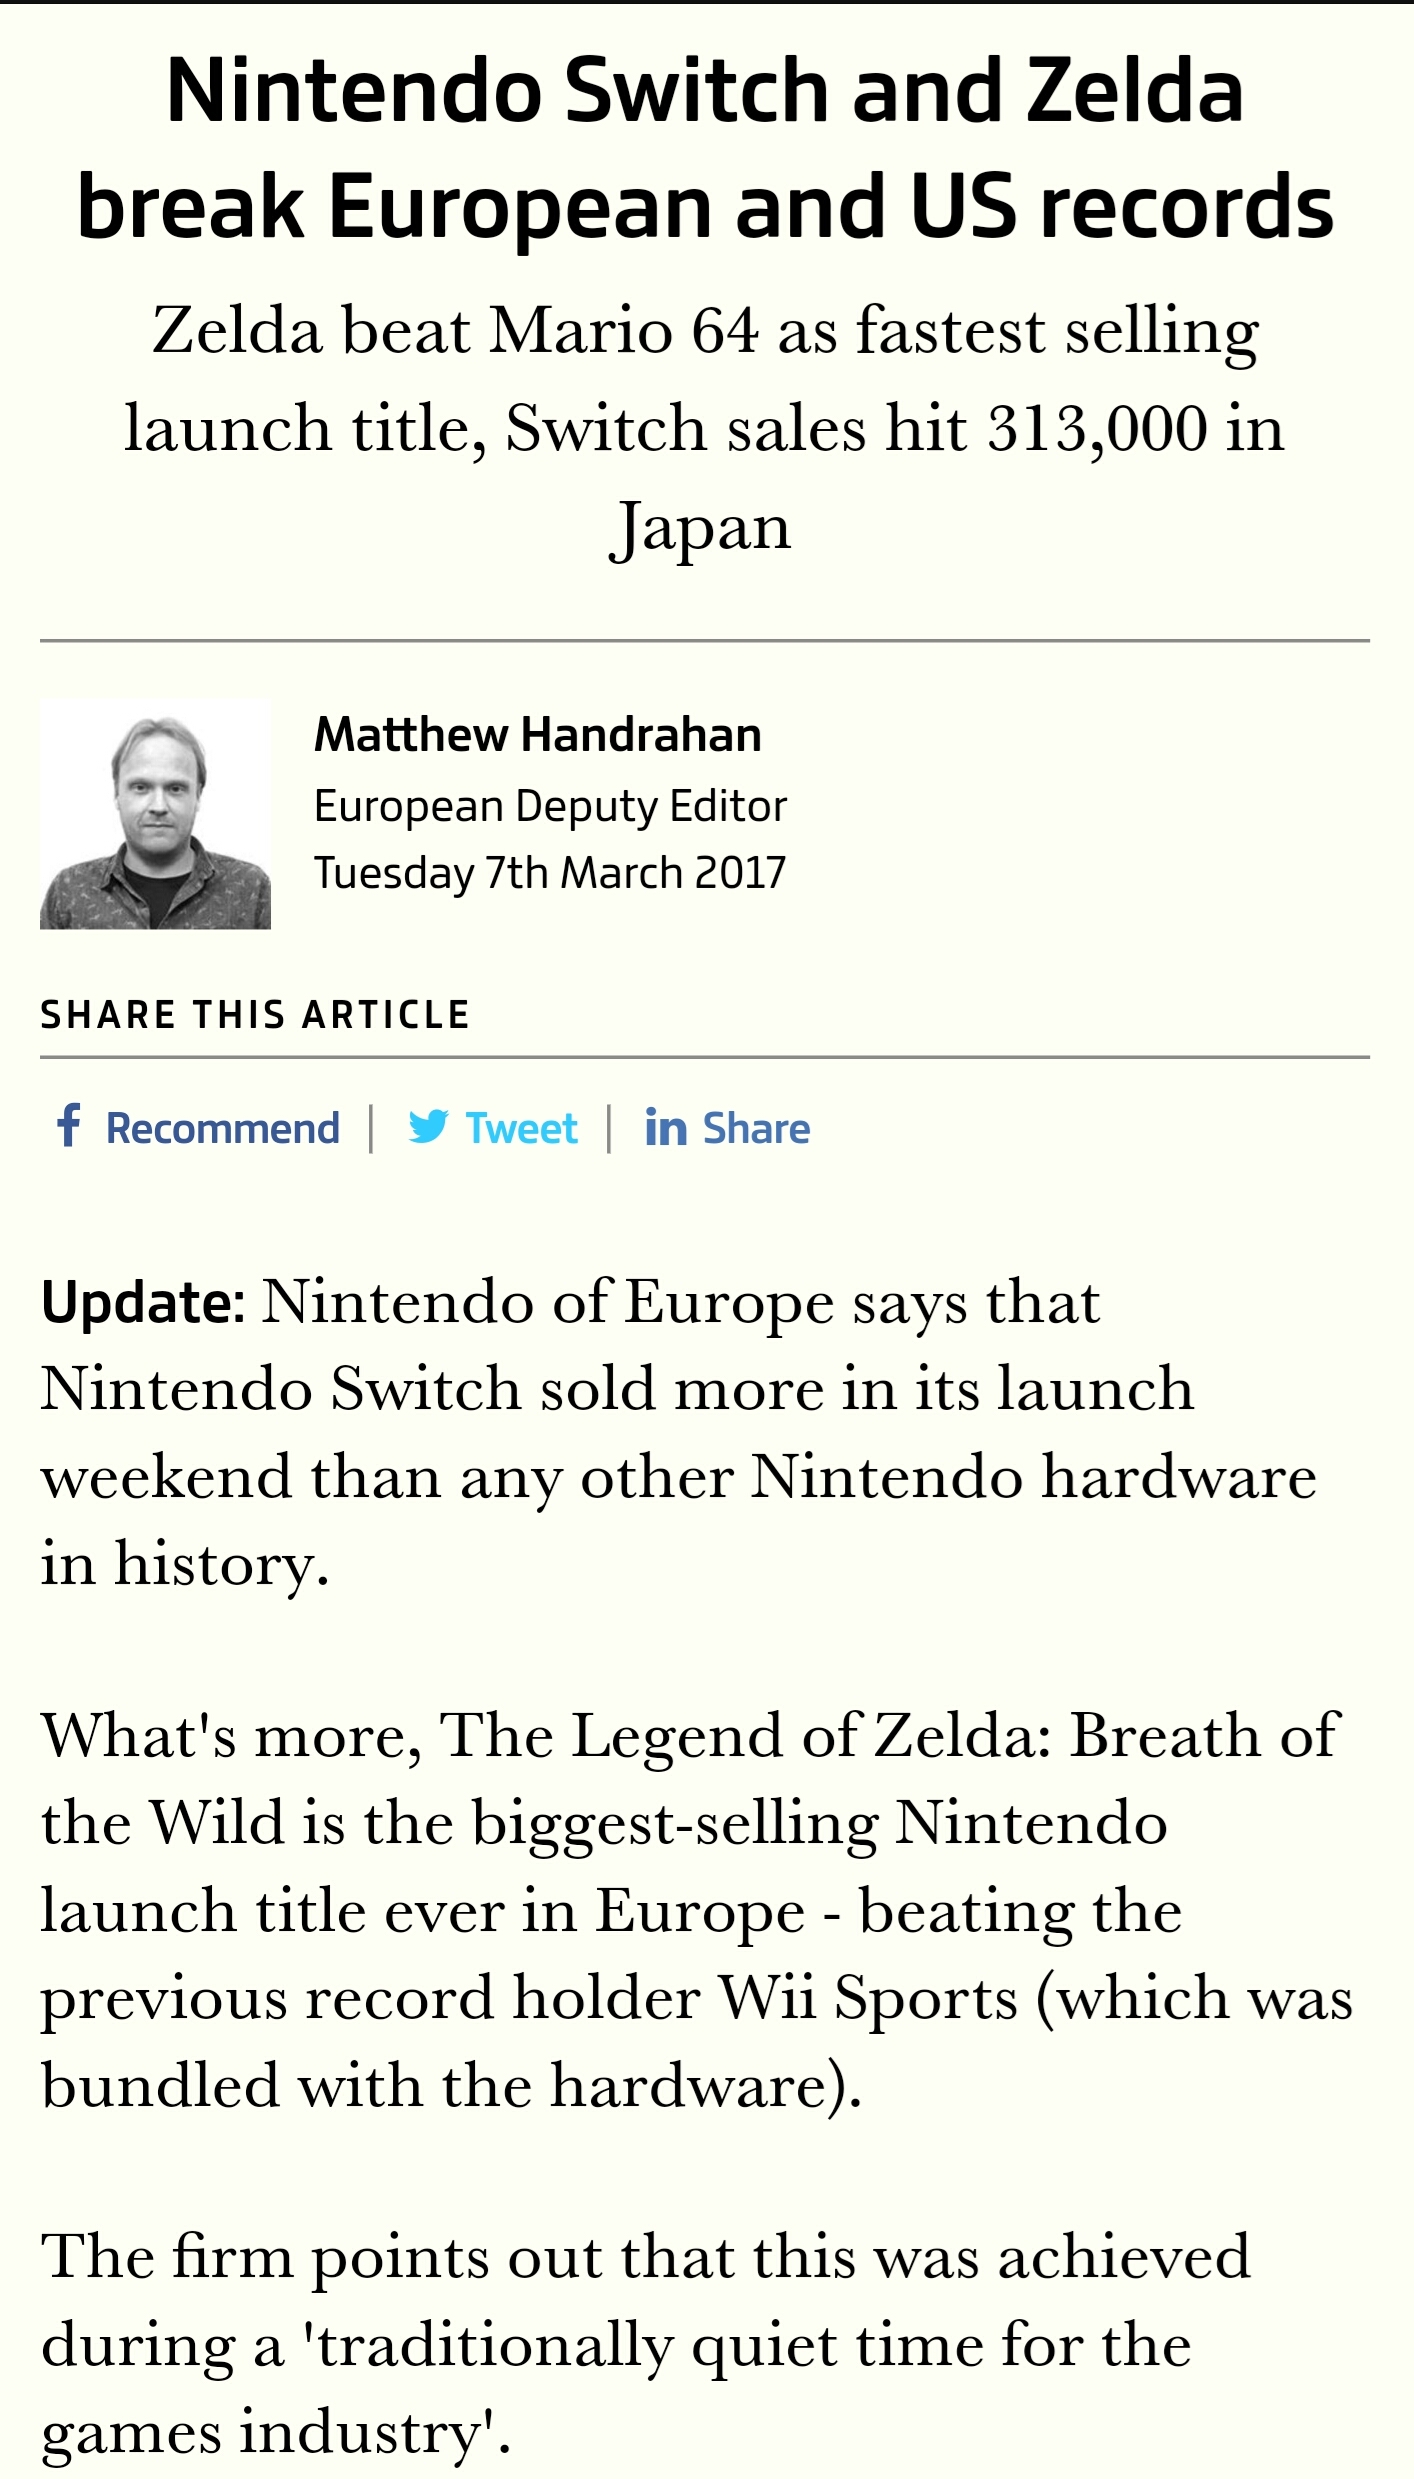Click the author name Matthew Handrahan
This screenshot has width=1414, height=2479.
[538, 734]
